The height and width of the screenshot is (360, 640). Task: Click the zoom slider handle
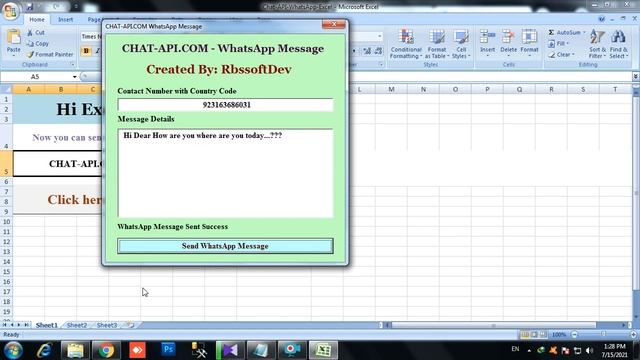pyautogui.click(x=603, y=335)
